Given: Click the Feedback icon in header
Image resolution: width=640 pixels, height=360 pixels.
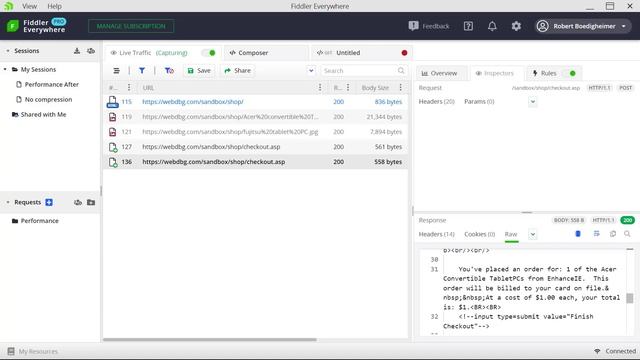Looking at the screenshot, I should pyautogui.click(x=413, y=26).
